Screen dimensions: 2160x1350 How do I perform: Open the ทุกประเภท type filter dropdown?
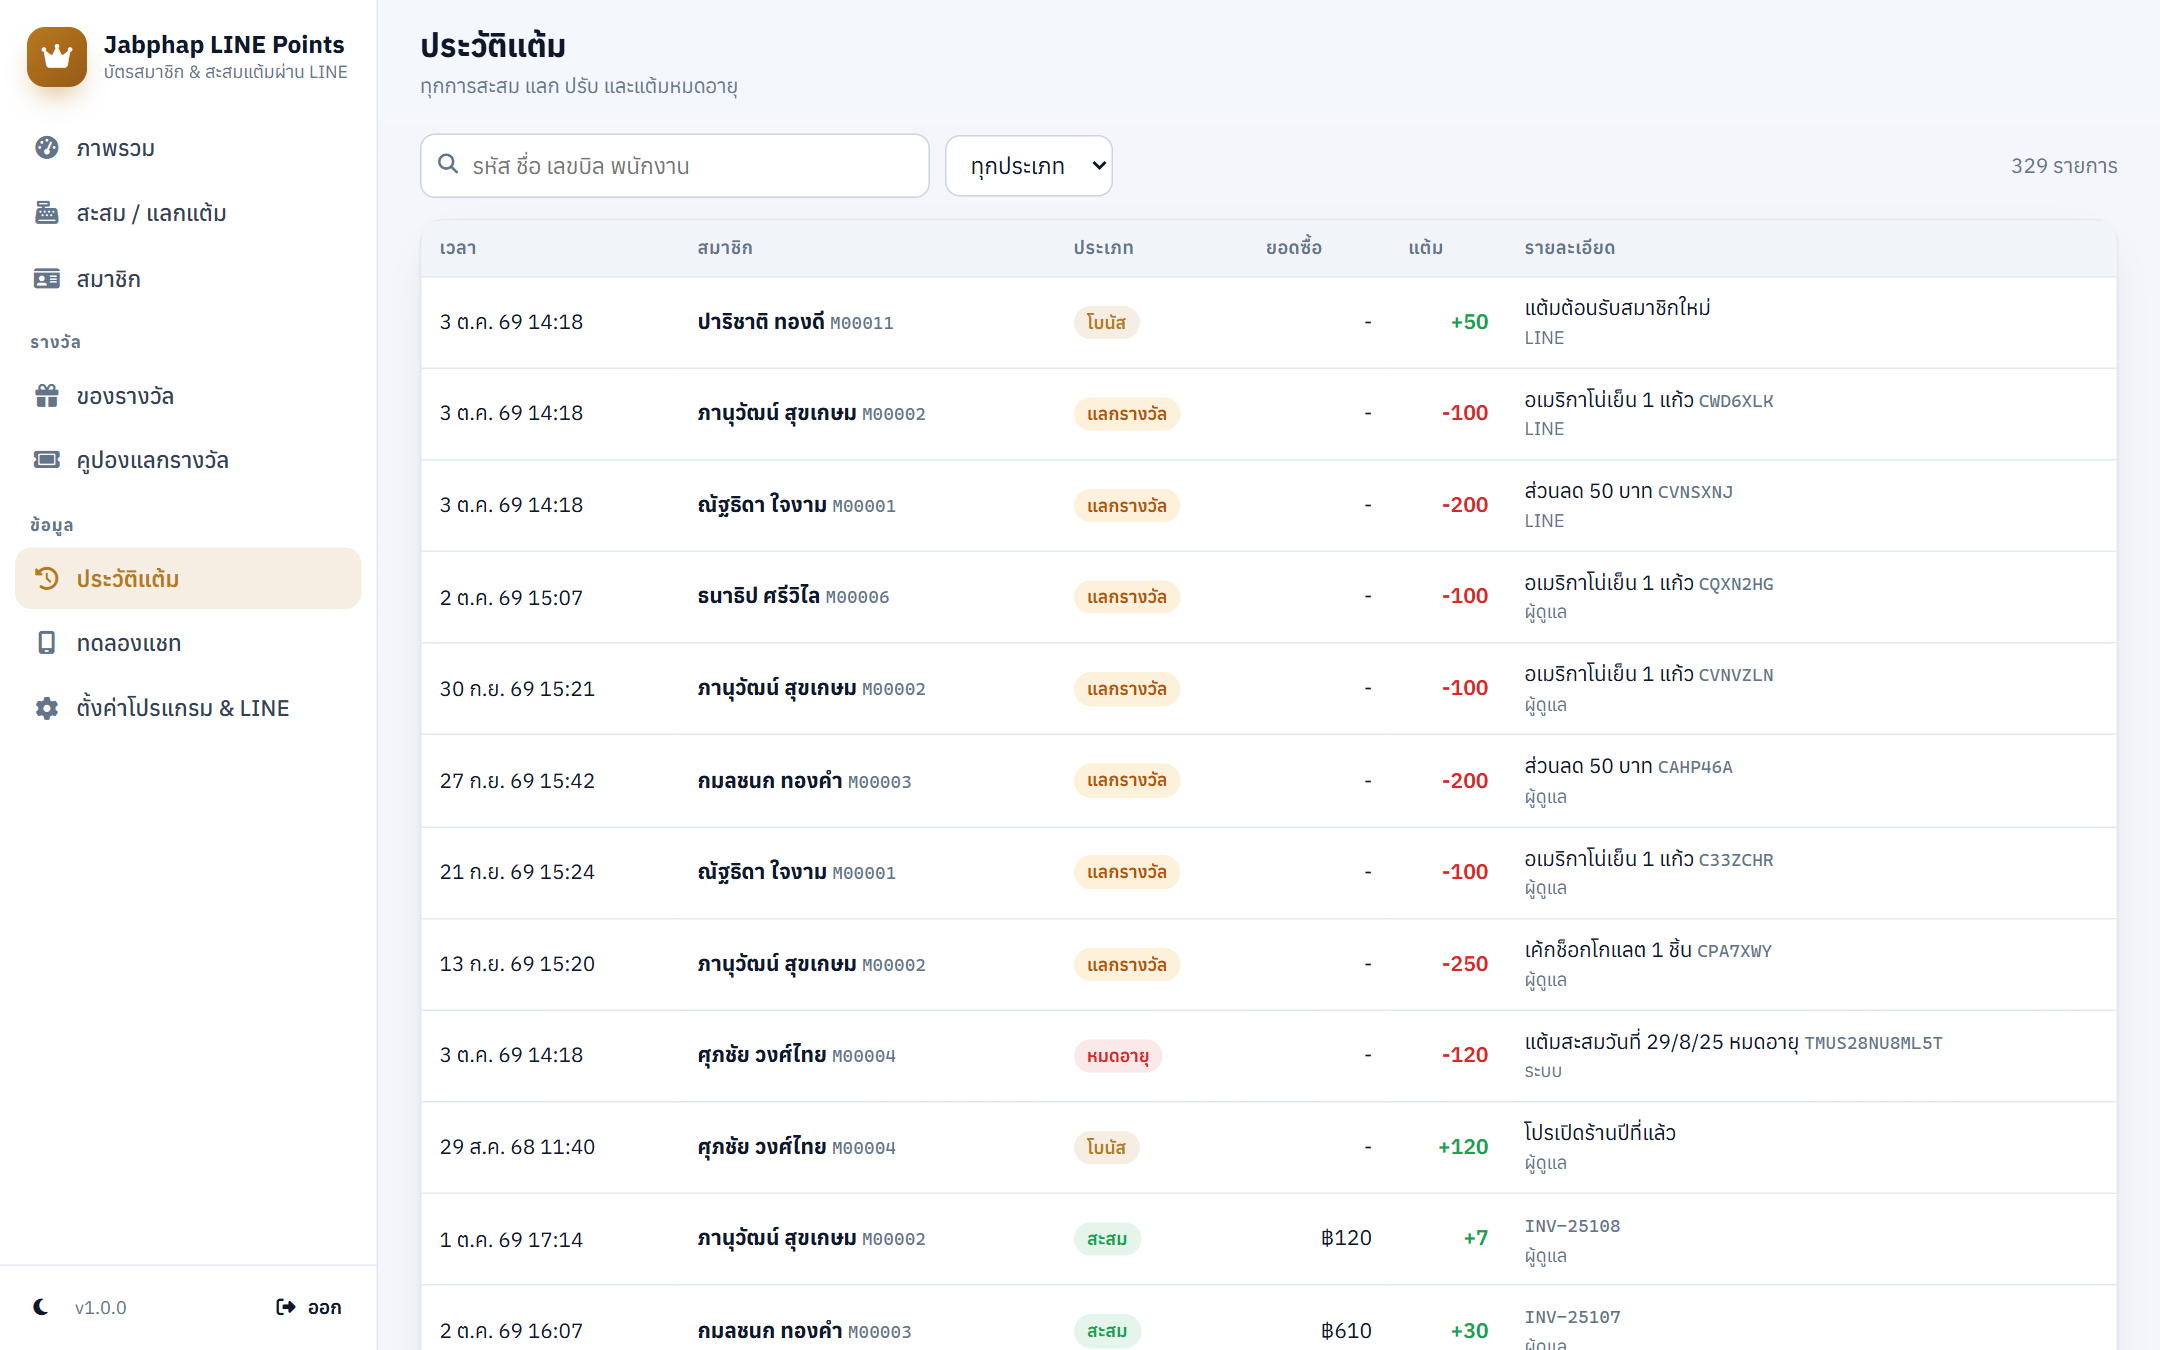click(x=1029, y=166)
